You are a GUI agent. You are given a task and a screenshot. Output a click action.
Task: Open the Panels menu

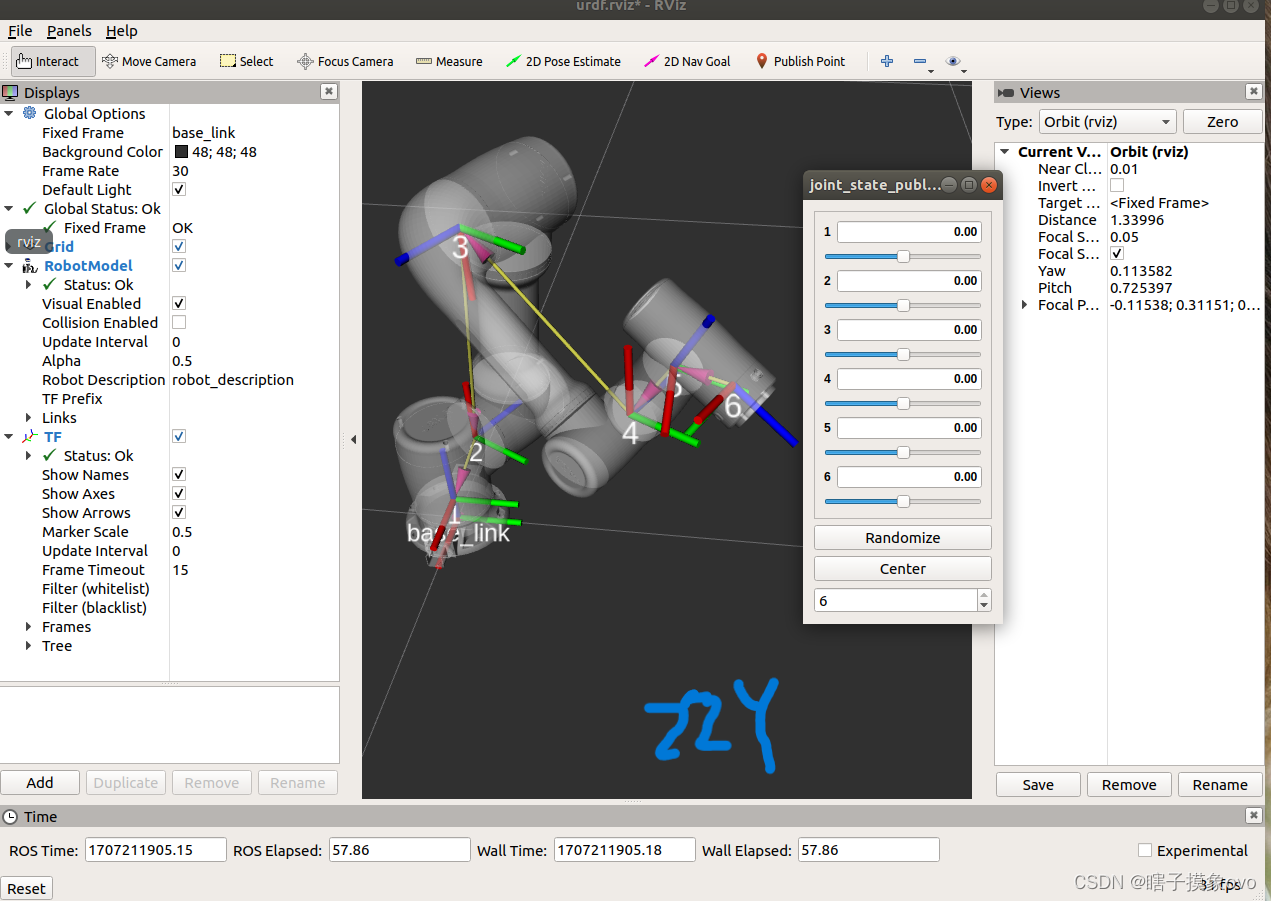tap(68, 30)
